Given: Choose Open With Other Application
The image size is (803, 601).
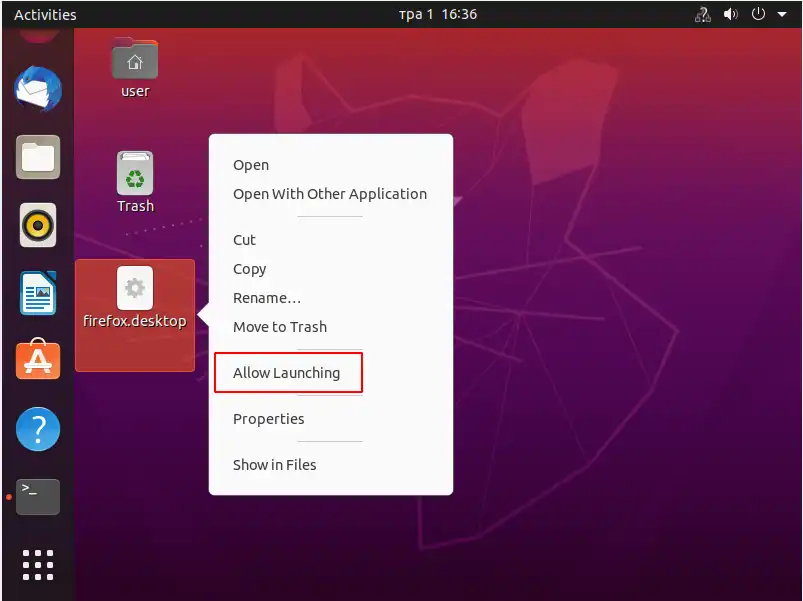Looking at the screenshot, I should 330,193.
